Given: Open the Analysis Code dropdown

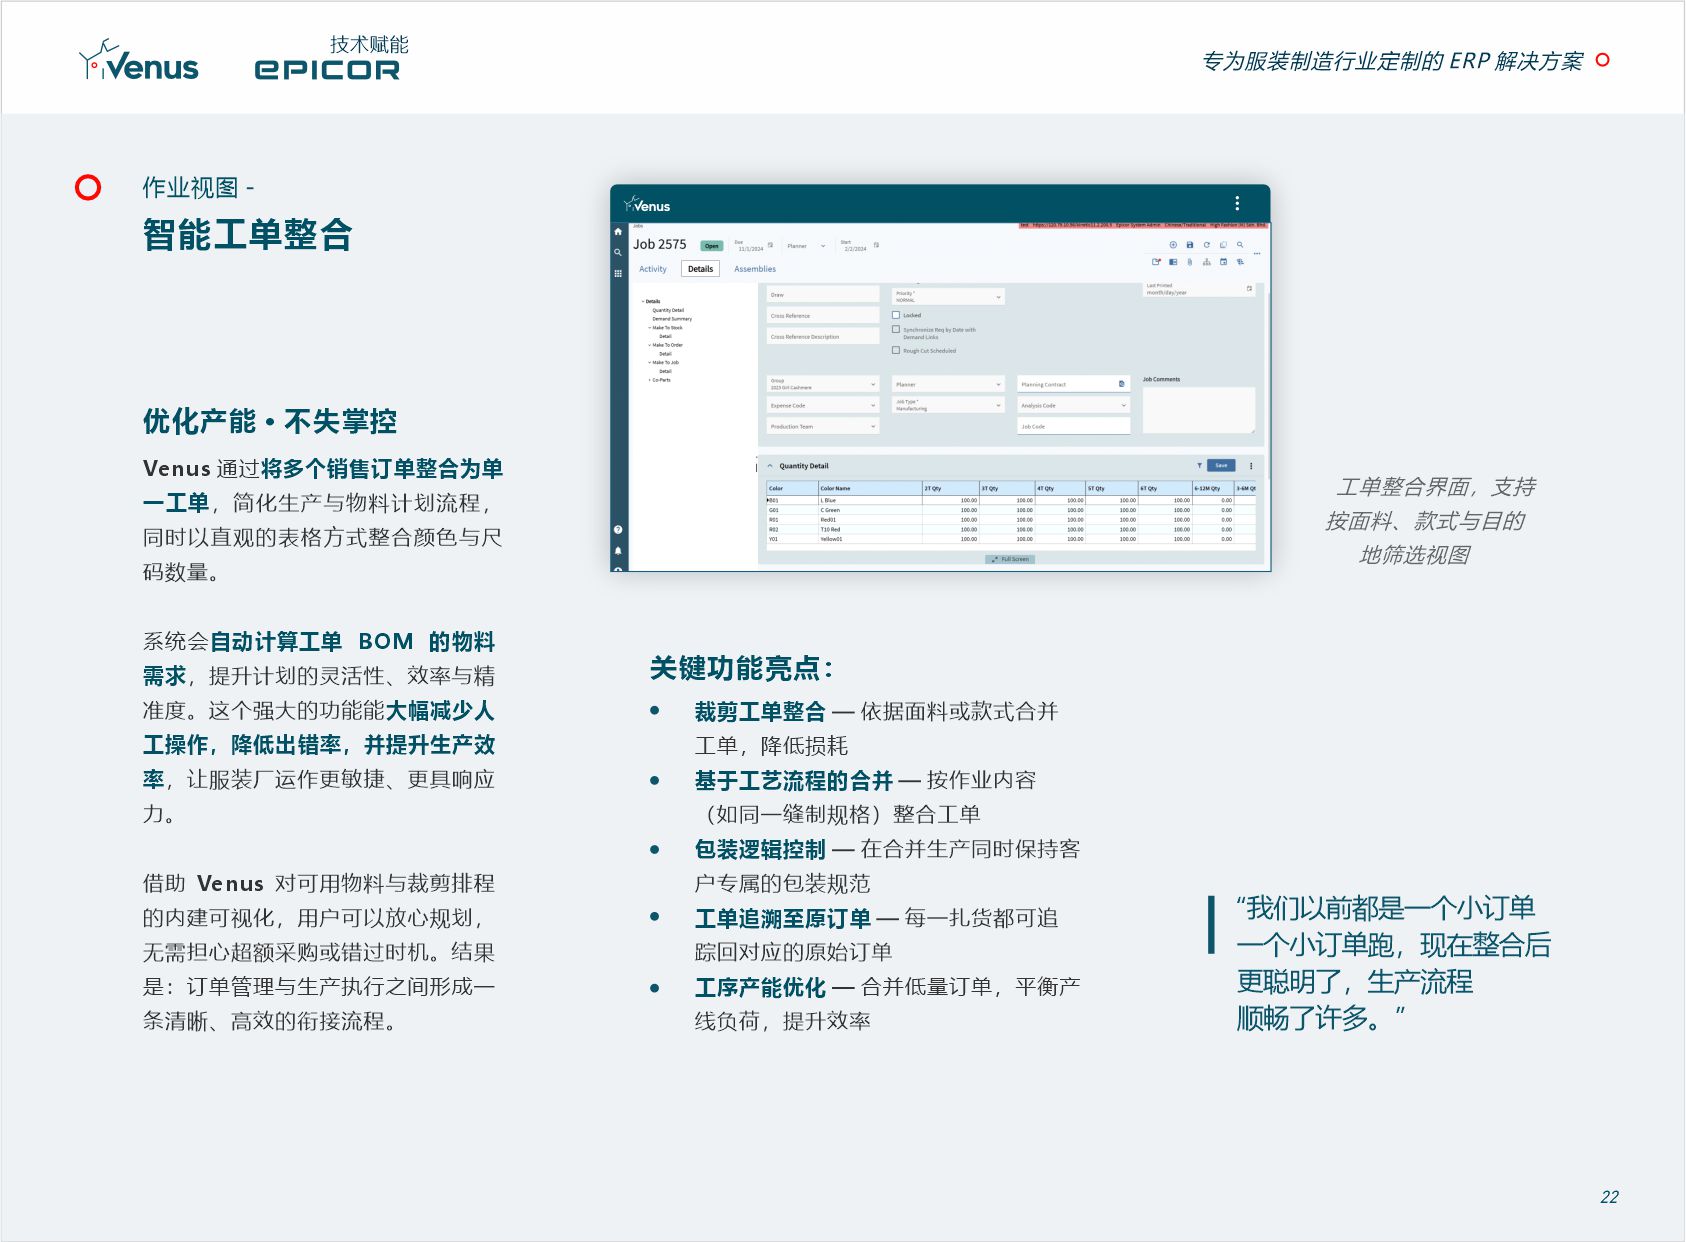Looking at the screenshot, I should pos(1074,405).
